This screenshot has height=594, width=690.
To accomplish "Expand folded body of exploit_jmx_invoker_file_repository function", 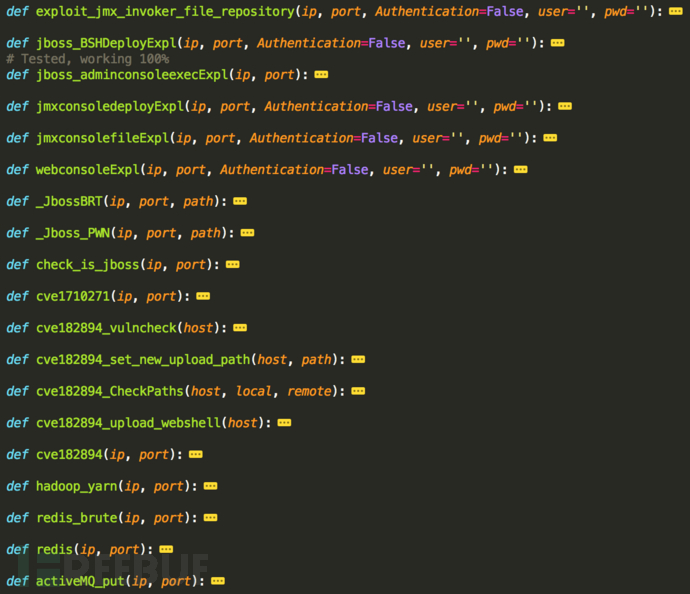I will [x=675, y=11].
